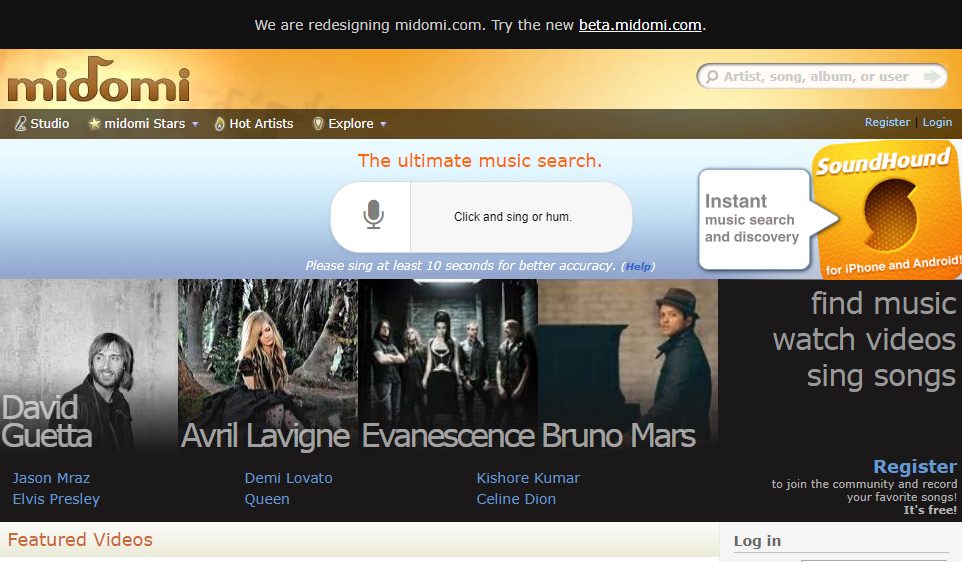This screenshot has width=962, height=562.
Task: Open Celine Dion artist link
Action: tap(516, 499)
